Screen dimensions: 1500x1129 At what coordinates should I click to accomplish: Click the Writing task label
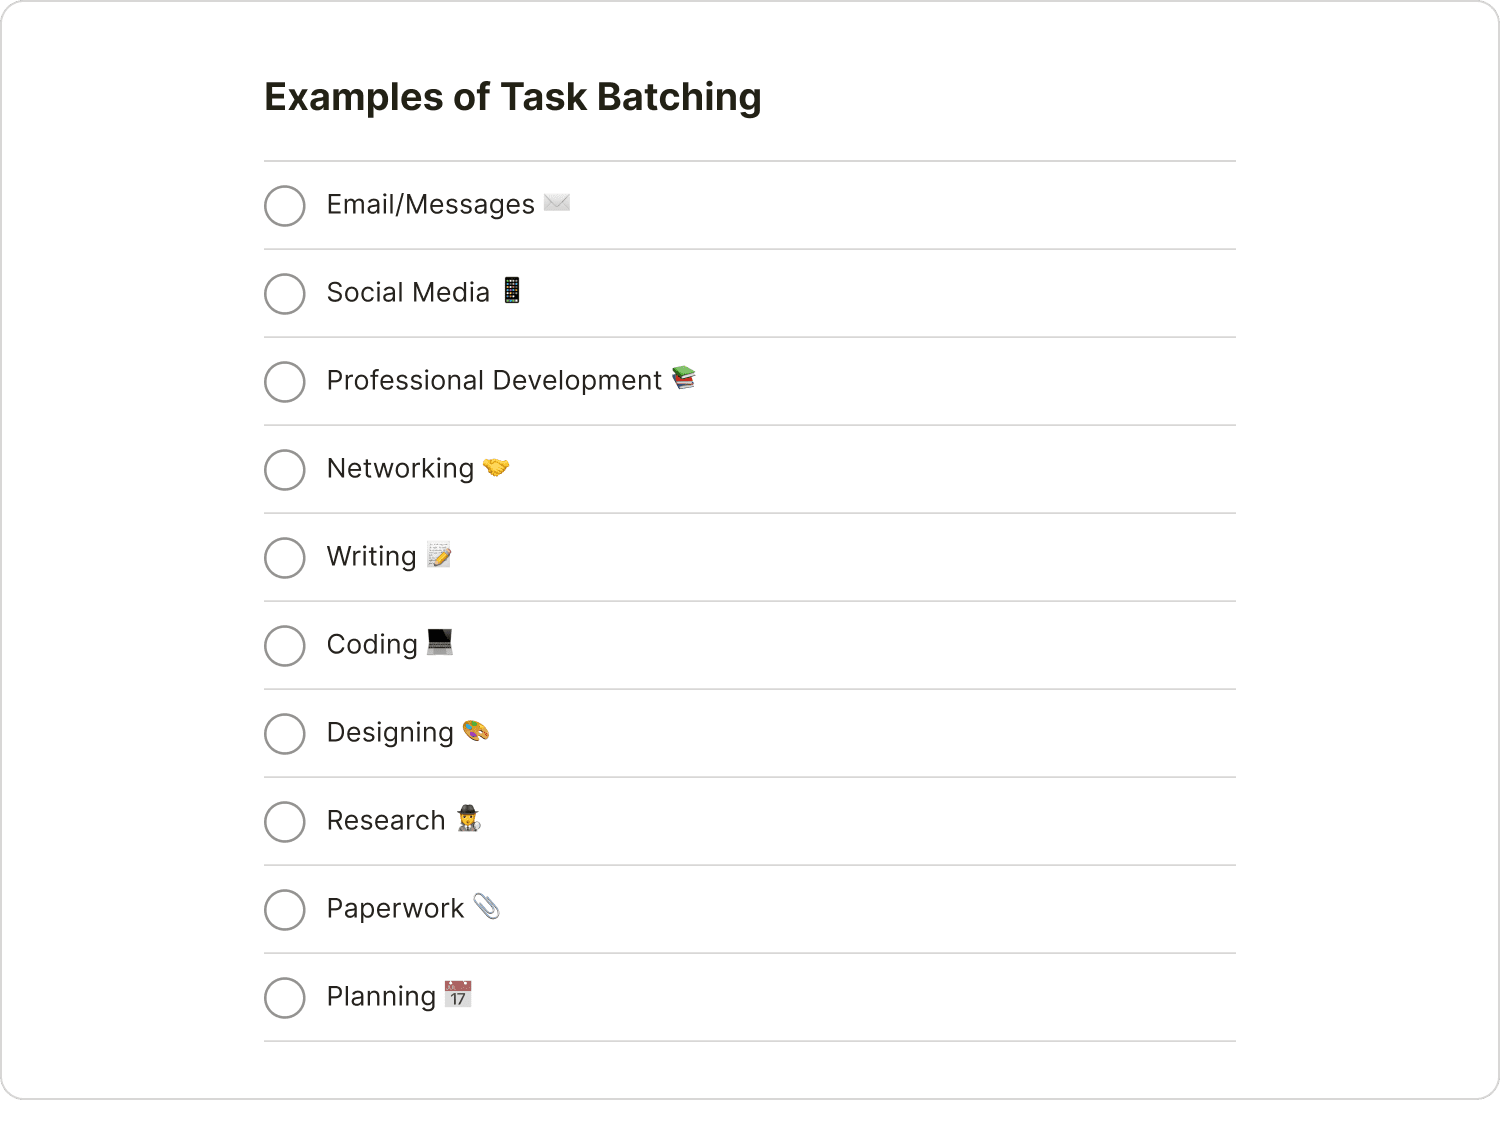pos(370,556)
